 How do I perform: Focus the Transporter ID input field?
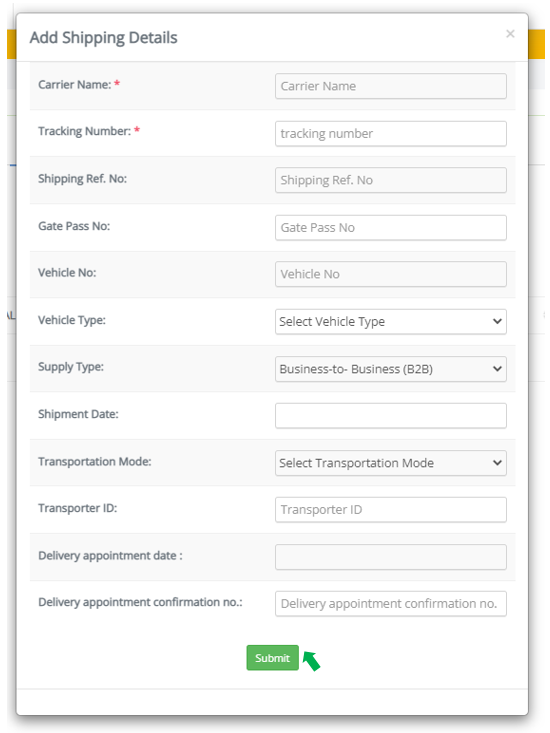[391, 510]
